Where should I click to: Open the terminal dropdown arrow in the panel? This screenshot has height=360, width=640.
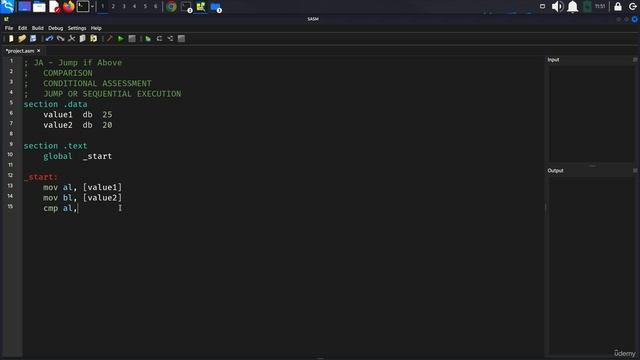coord(93,7)
